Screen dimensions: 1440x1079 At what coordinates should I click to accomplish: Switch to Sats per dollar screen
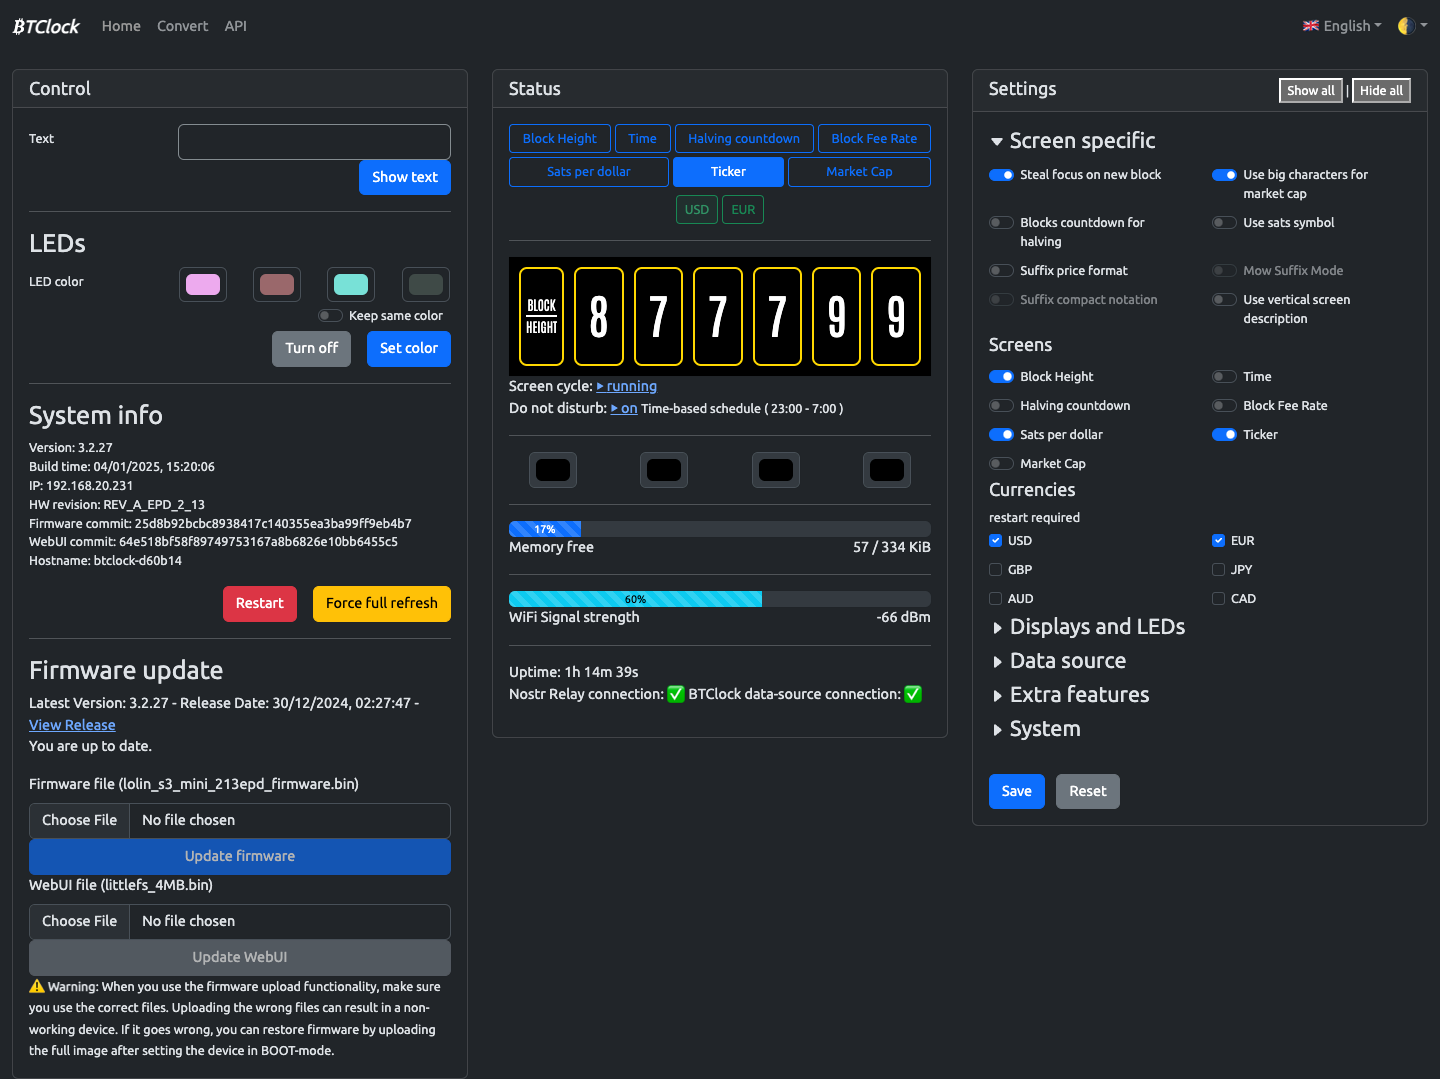589,172
